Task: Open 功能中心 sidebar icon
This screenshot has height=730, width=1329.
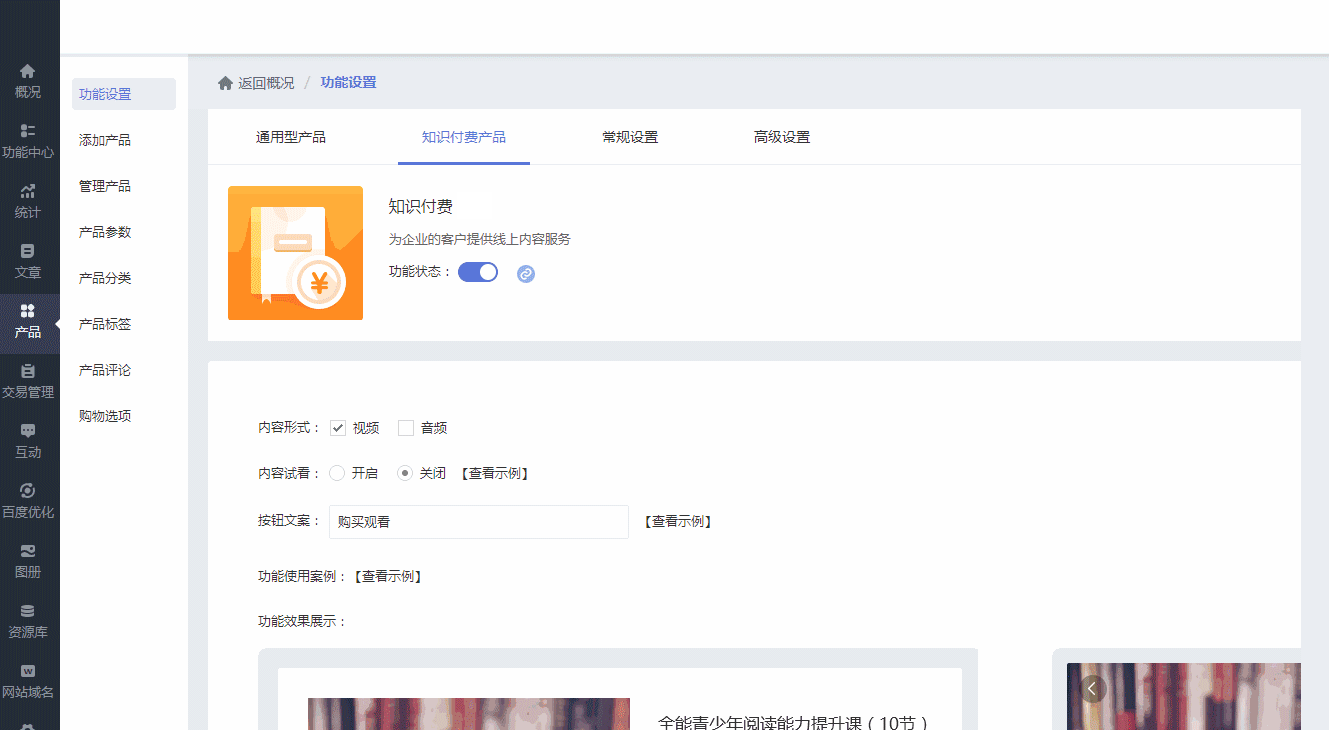Action: pos(28,131)
